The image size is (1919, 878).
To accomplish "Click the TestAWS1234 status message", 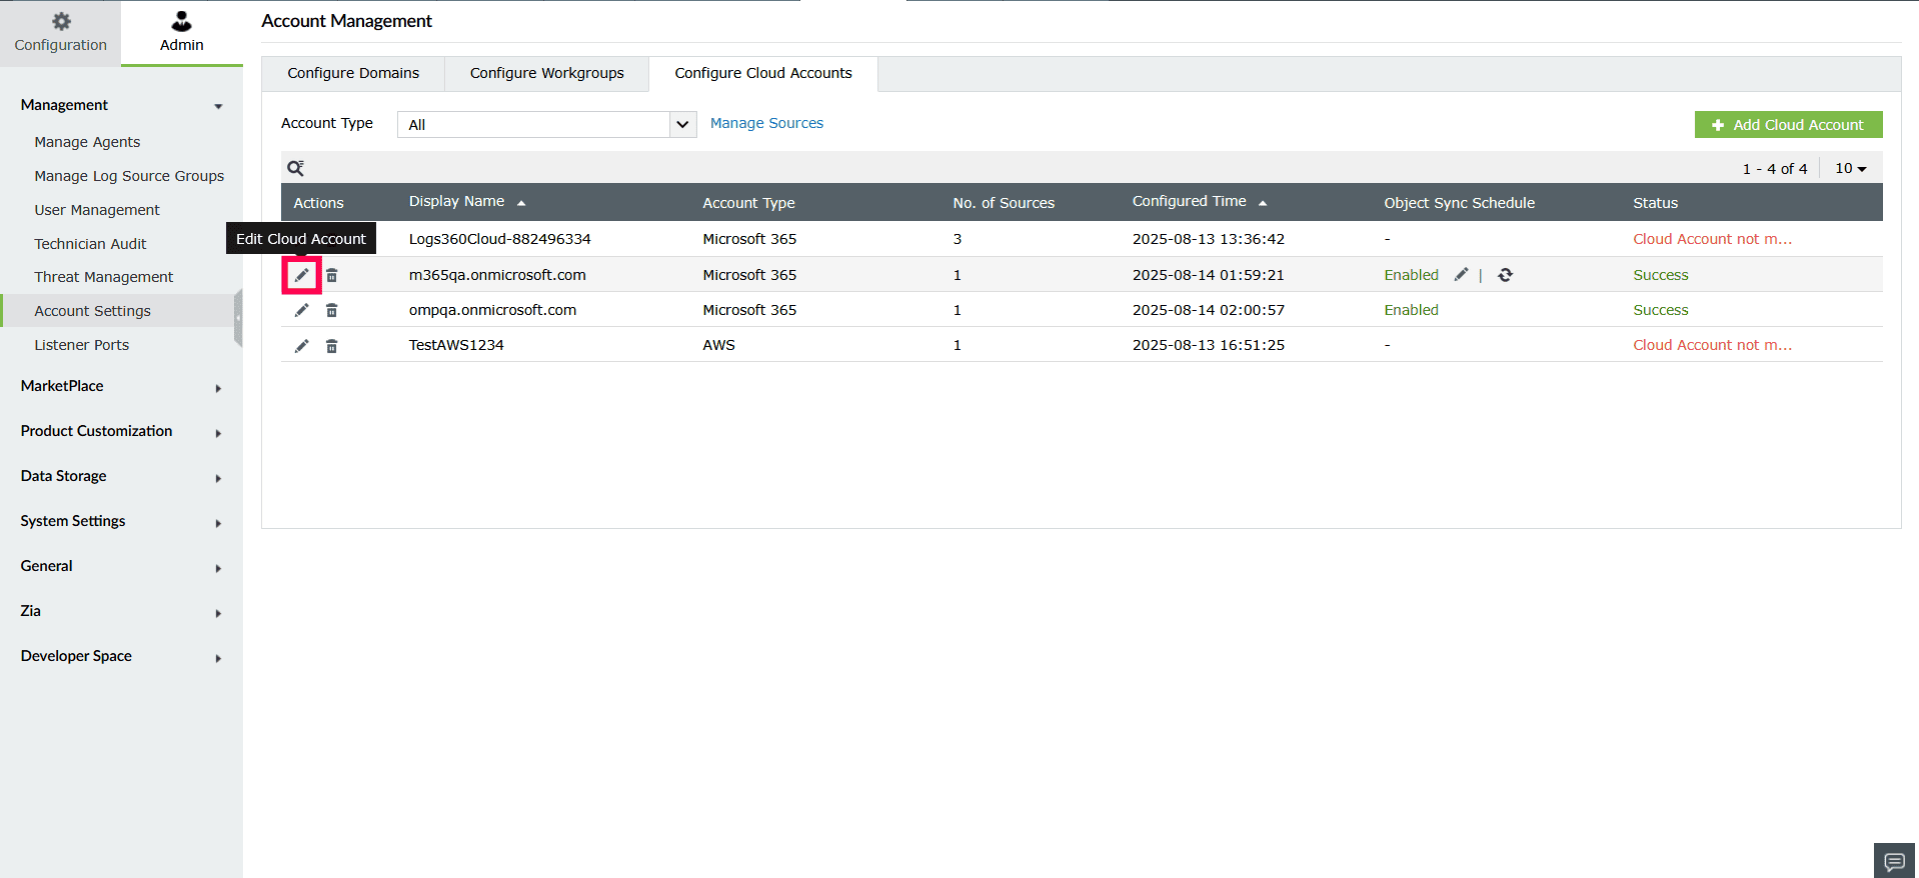I will click(1712, 345).
